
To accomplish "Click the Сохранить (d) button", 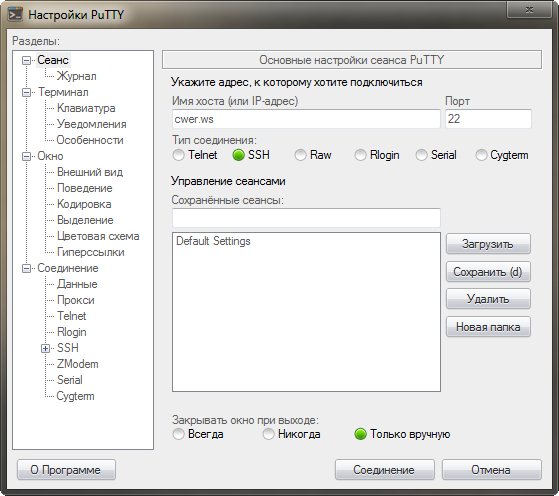I will 488,272.
